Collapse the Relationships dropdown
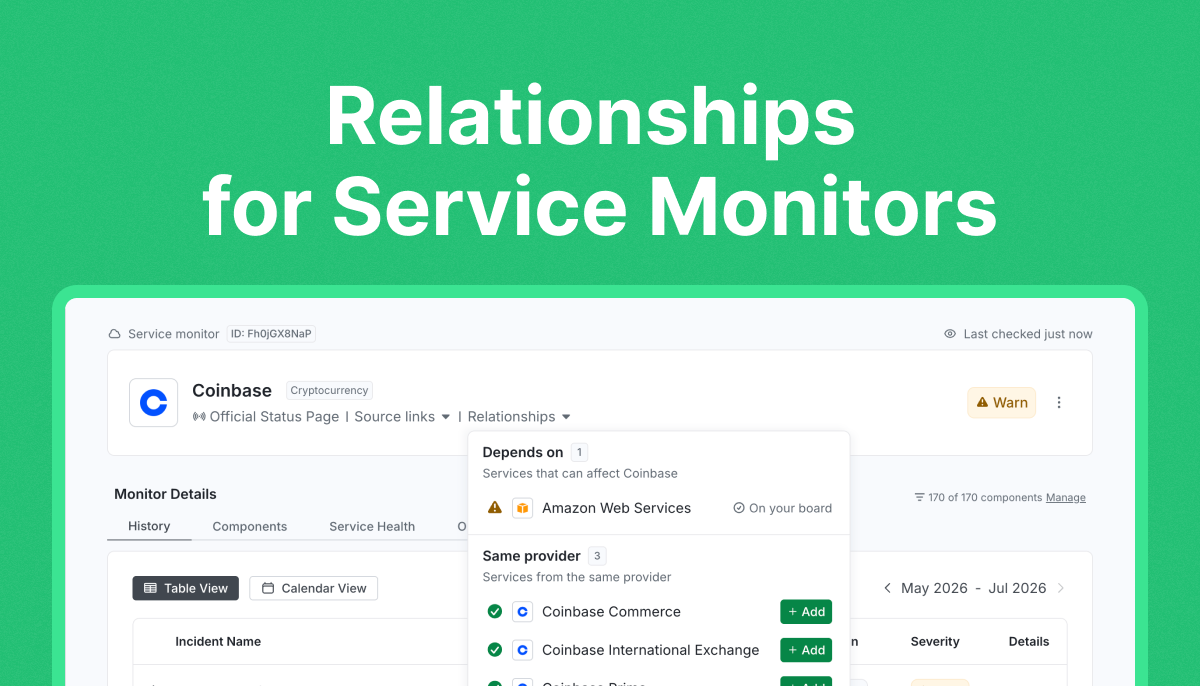The width and height of the screenshot is (1200, 686). [x=520, y=417]
